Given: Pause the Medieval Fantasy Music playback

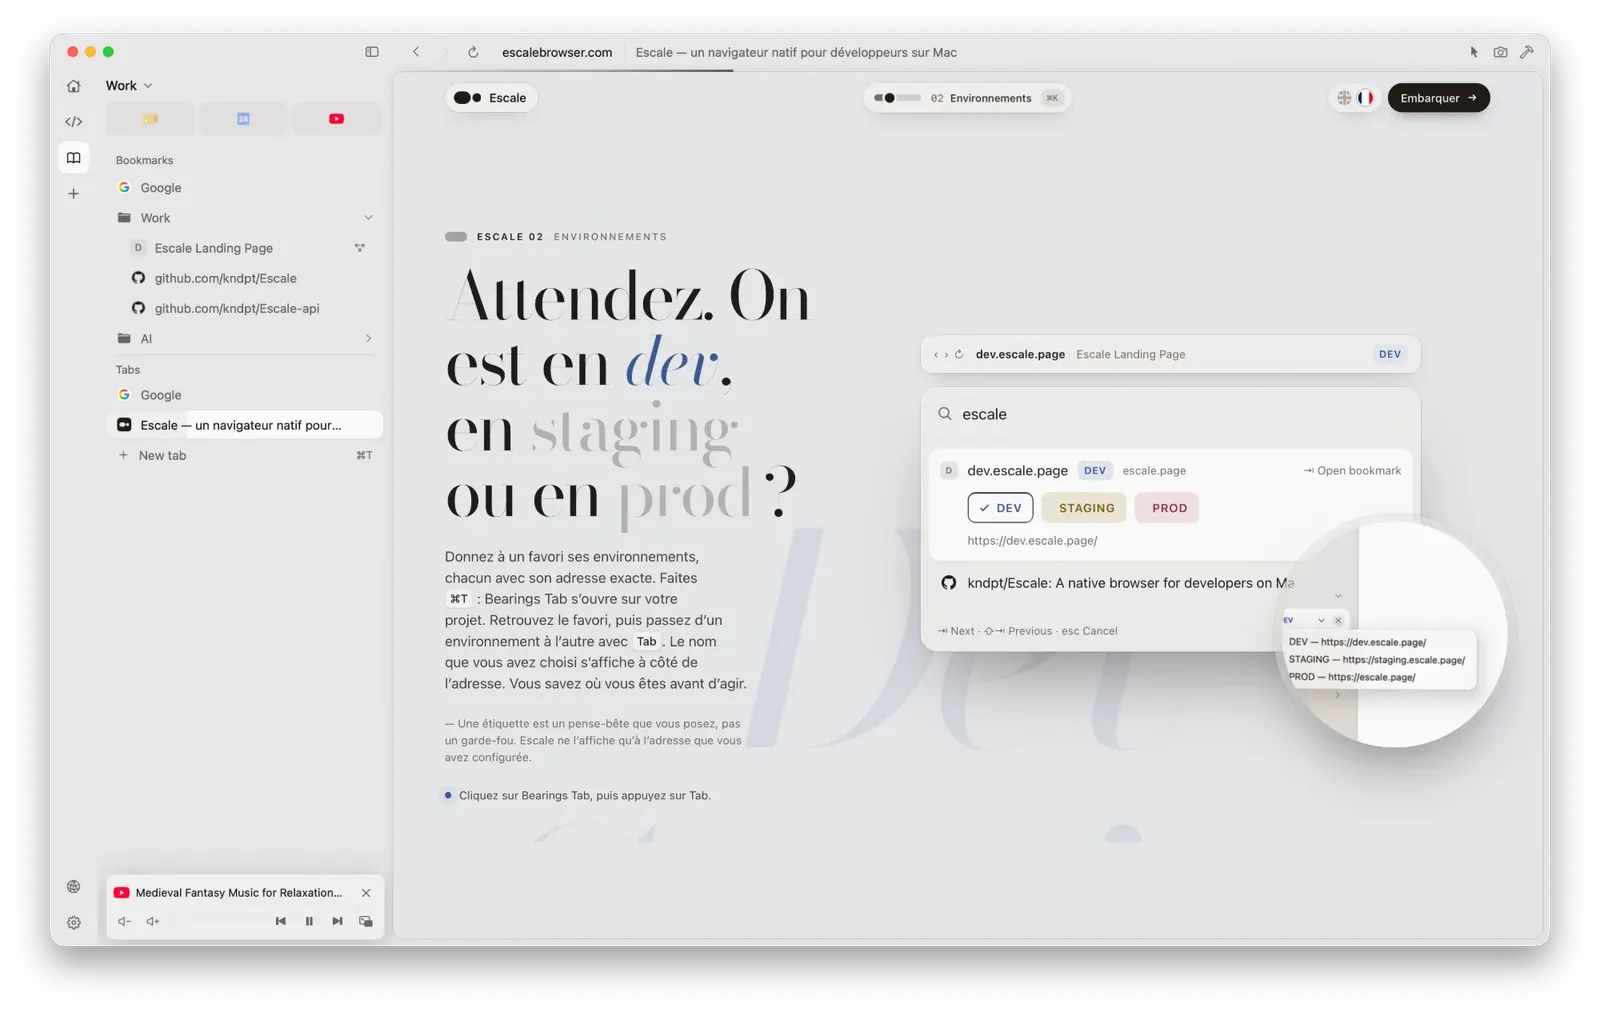Looking at the screenshot, I should [309, 922].
